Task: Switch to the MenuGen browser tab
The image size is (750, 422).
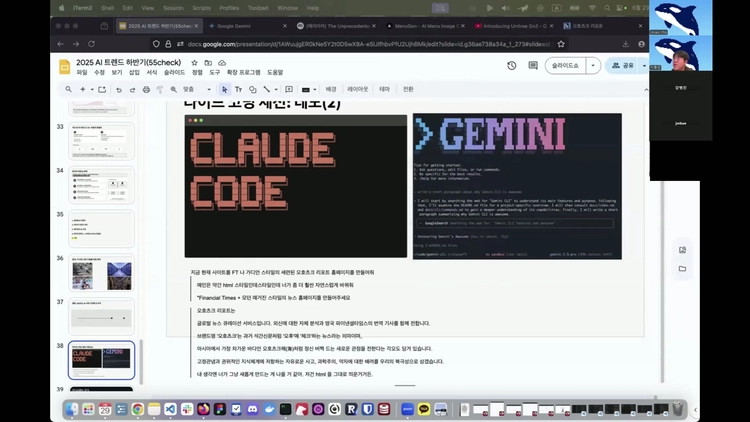Action: (426, 26)
